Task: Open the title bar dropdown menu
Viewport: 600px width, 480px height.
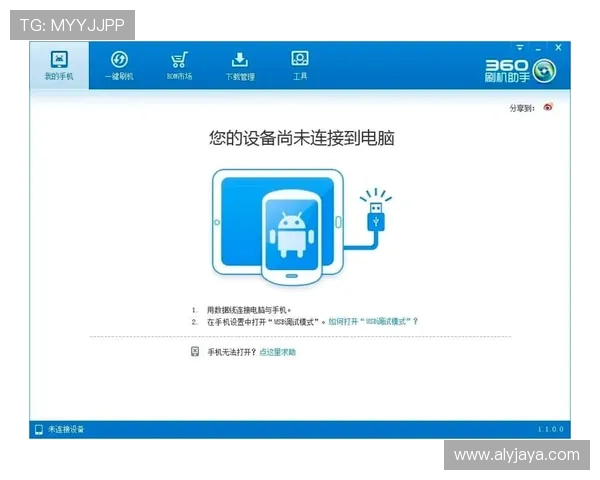Action: (x=520, y=47)
